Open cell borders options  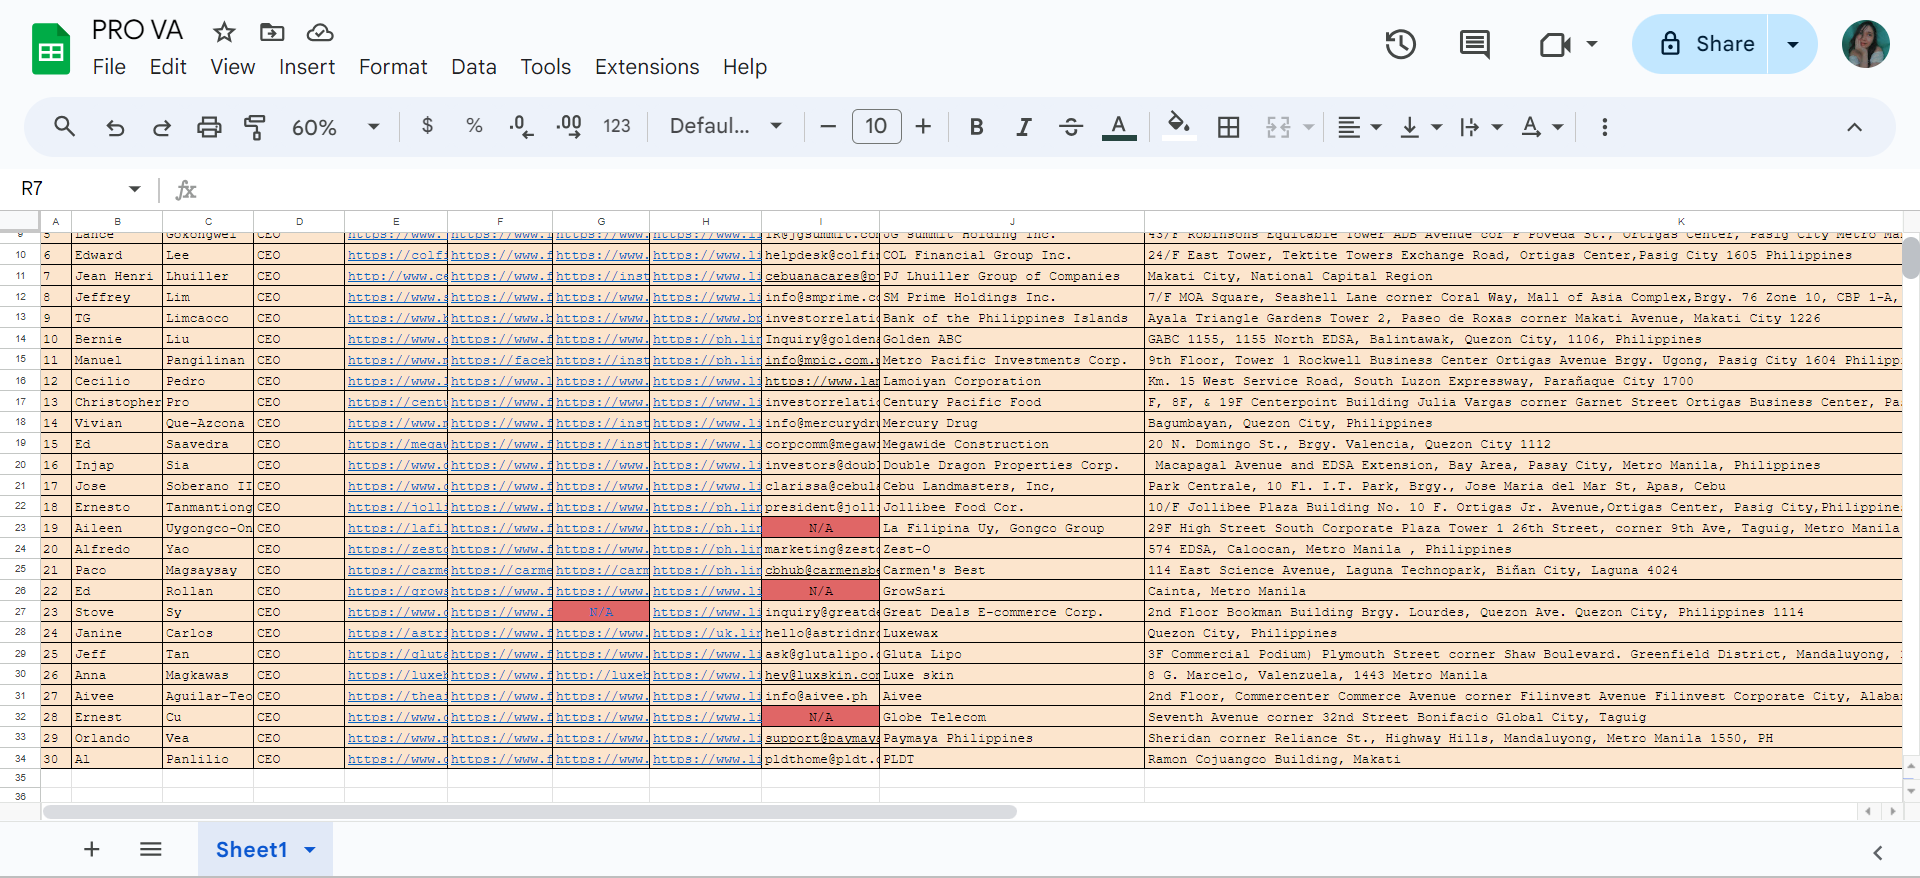tap(1228, 127)
